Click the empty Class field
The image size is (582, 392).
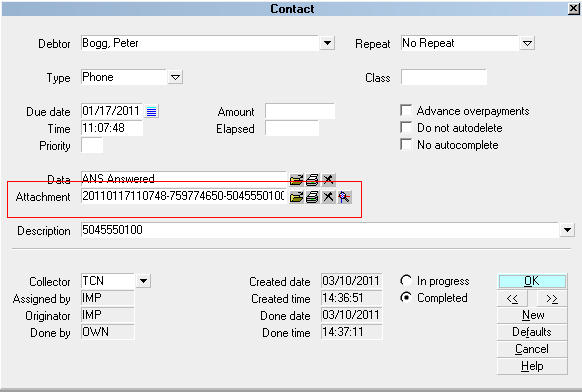(x=444, y=77)
